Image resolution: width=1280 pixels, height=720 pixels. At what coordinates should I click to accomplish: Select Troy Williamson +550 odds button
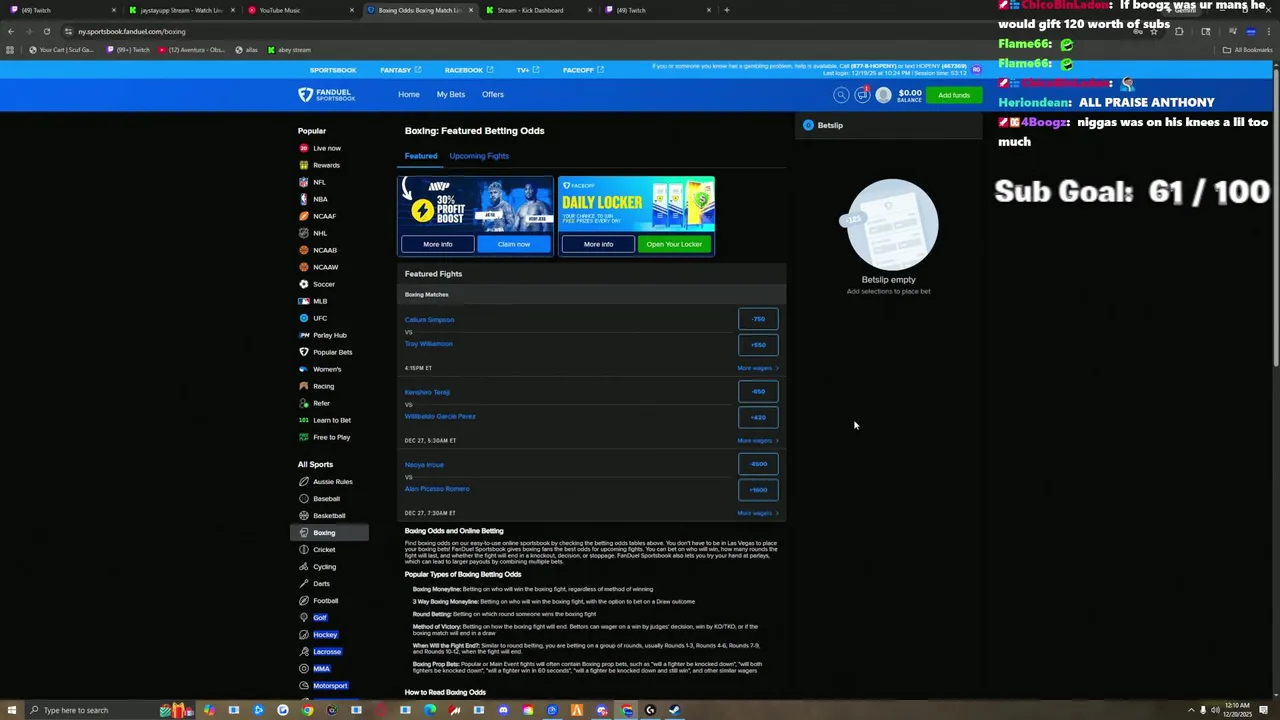point(758,345)
